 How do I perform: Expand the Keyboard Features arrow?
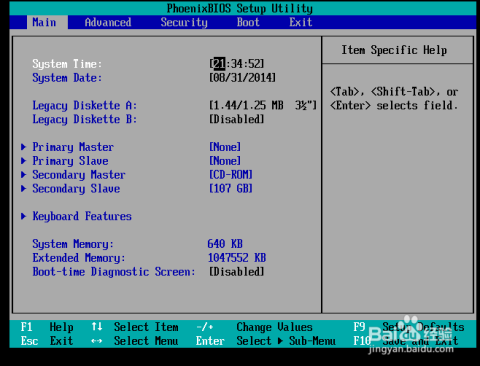point(23,216)
